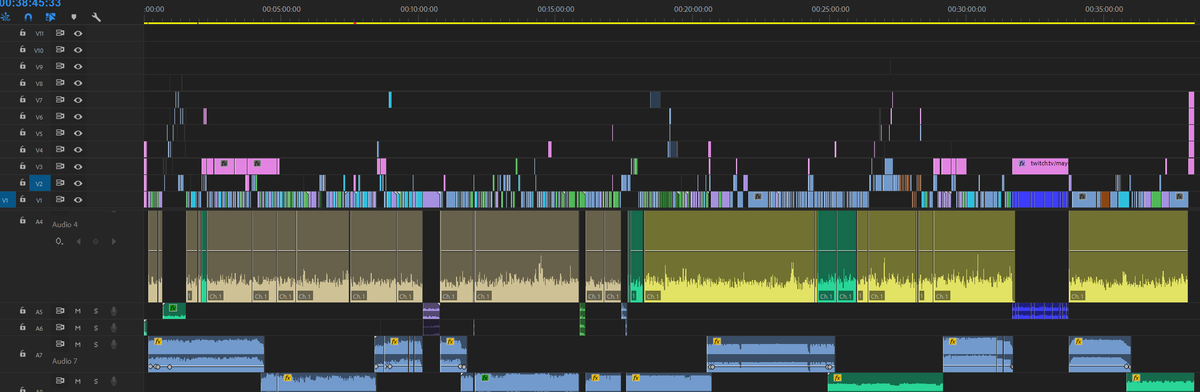Click the 00:25:00:00 mark on time ruler
Screen dimensions: 1200x392
(x=830, y=8)
